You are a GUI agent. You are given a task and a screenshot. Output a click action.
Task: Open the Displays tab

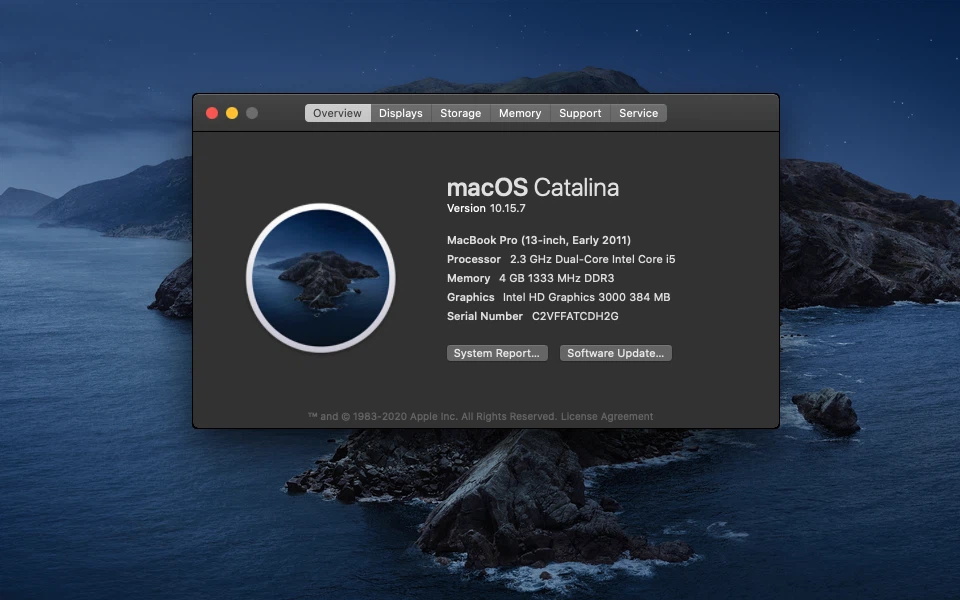tap(400, 113)
